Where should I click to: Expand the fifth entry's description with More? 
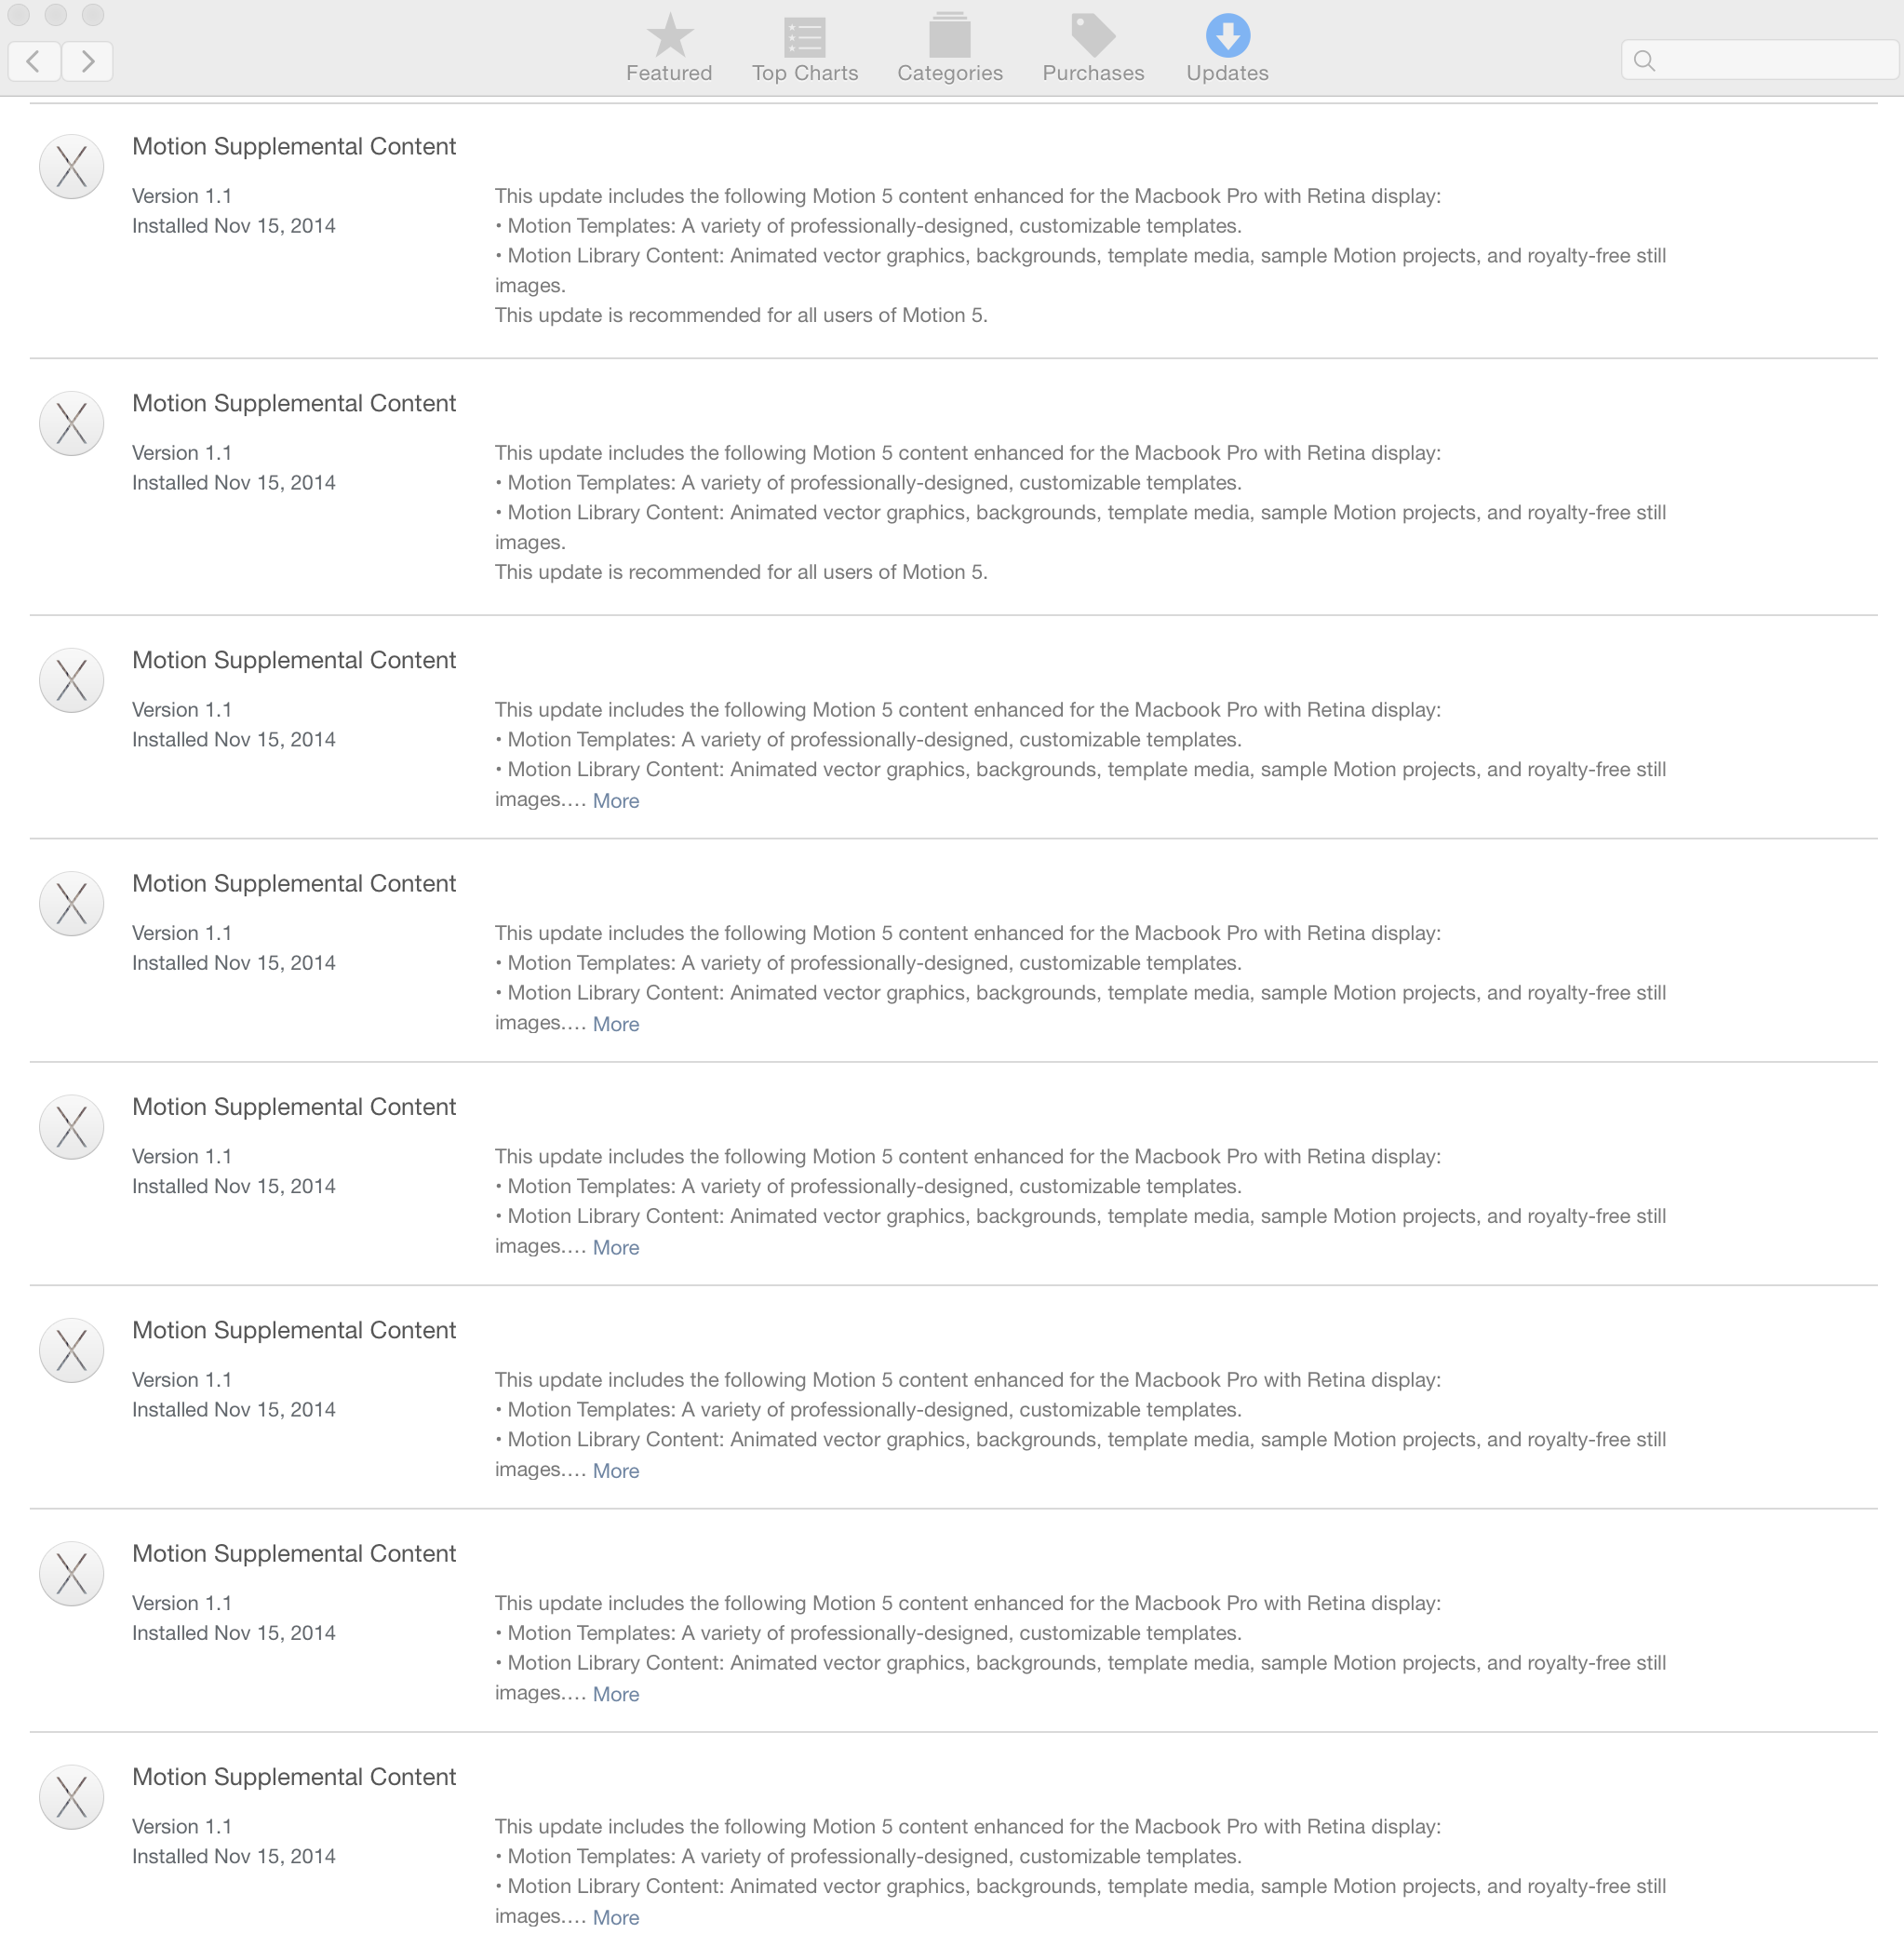pyautogui.click(x=616, y=1247)
